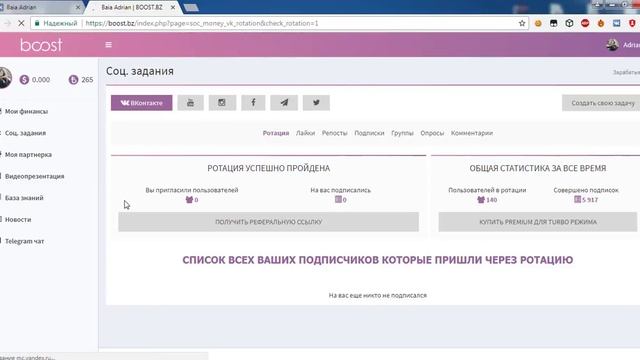Screen dimensions: 640x360
Task: Click the На вас еще никто не подписался text
Action: tap(378, 295)
